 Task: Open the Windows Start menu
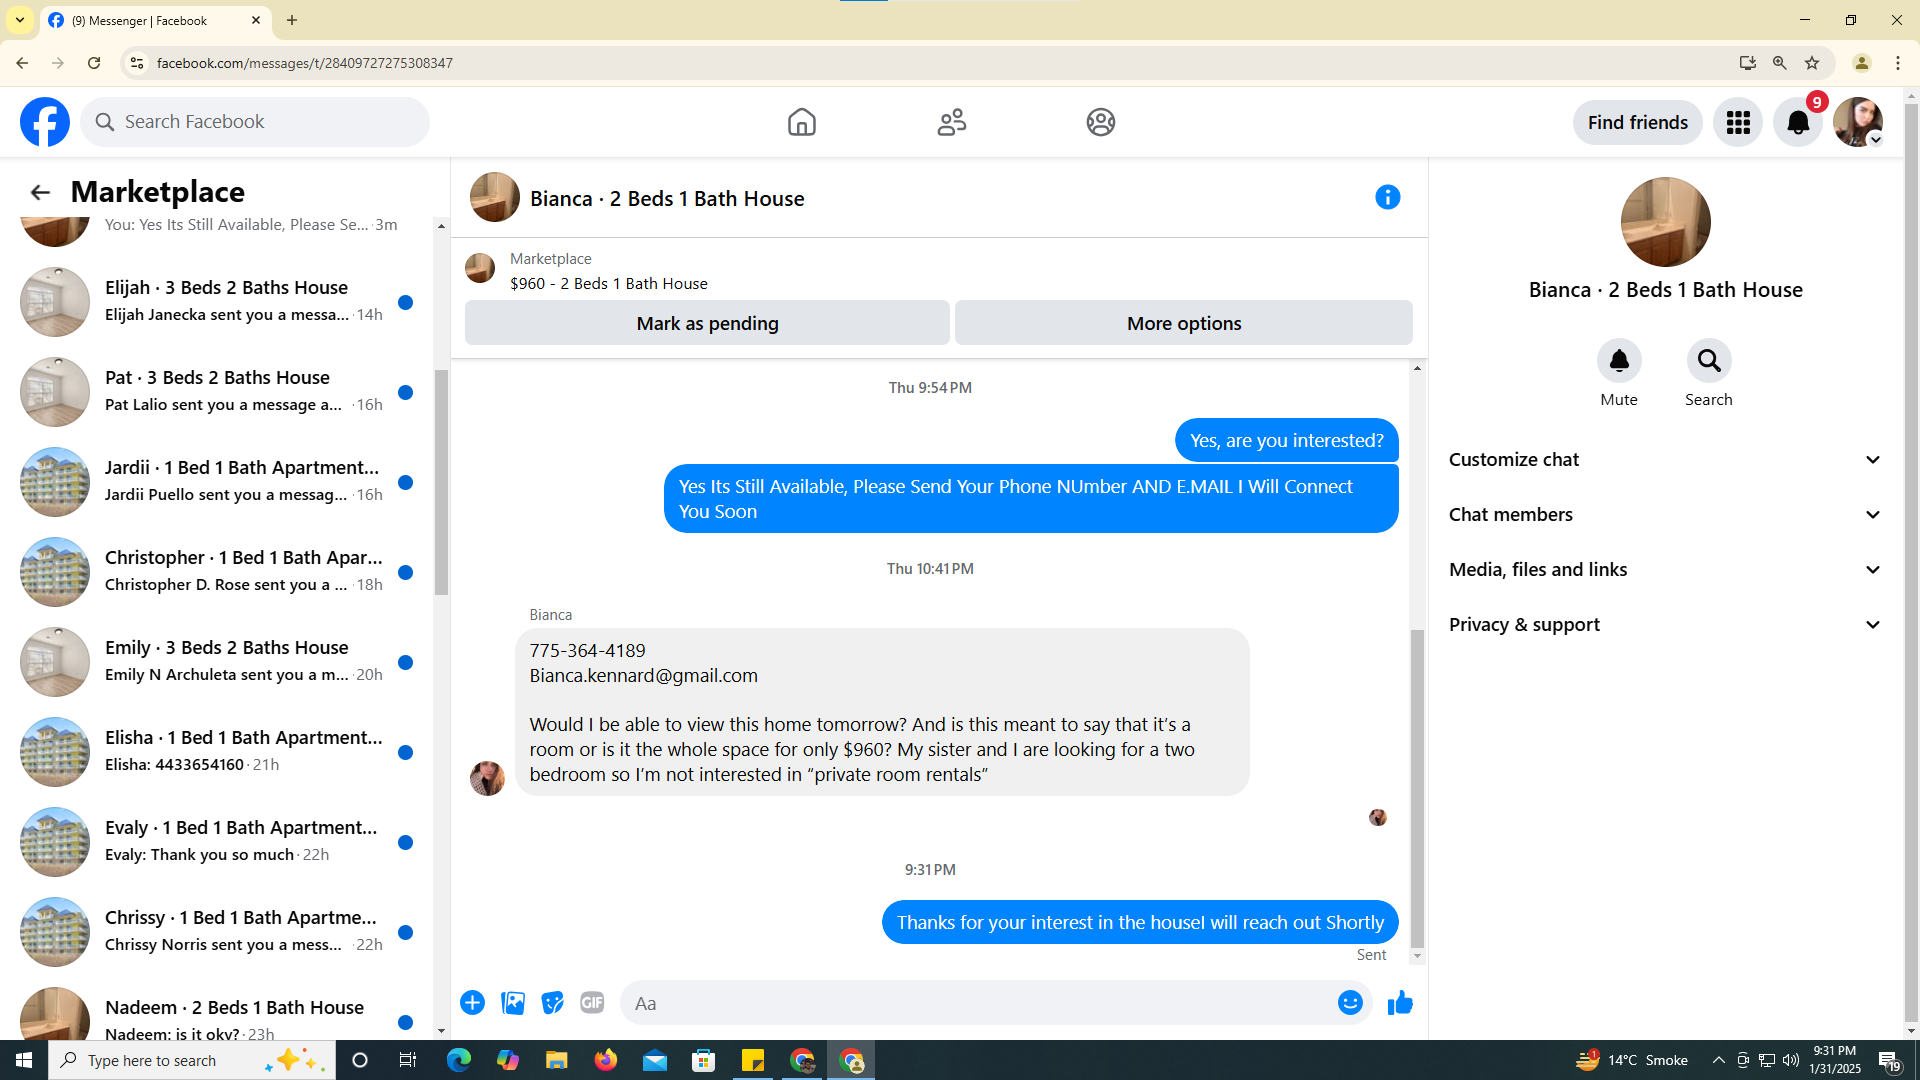(24, 1060)
